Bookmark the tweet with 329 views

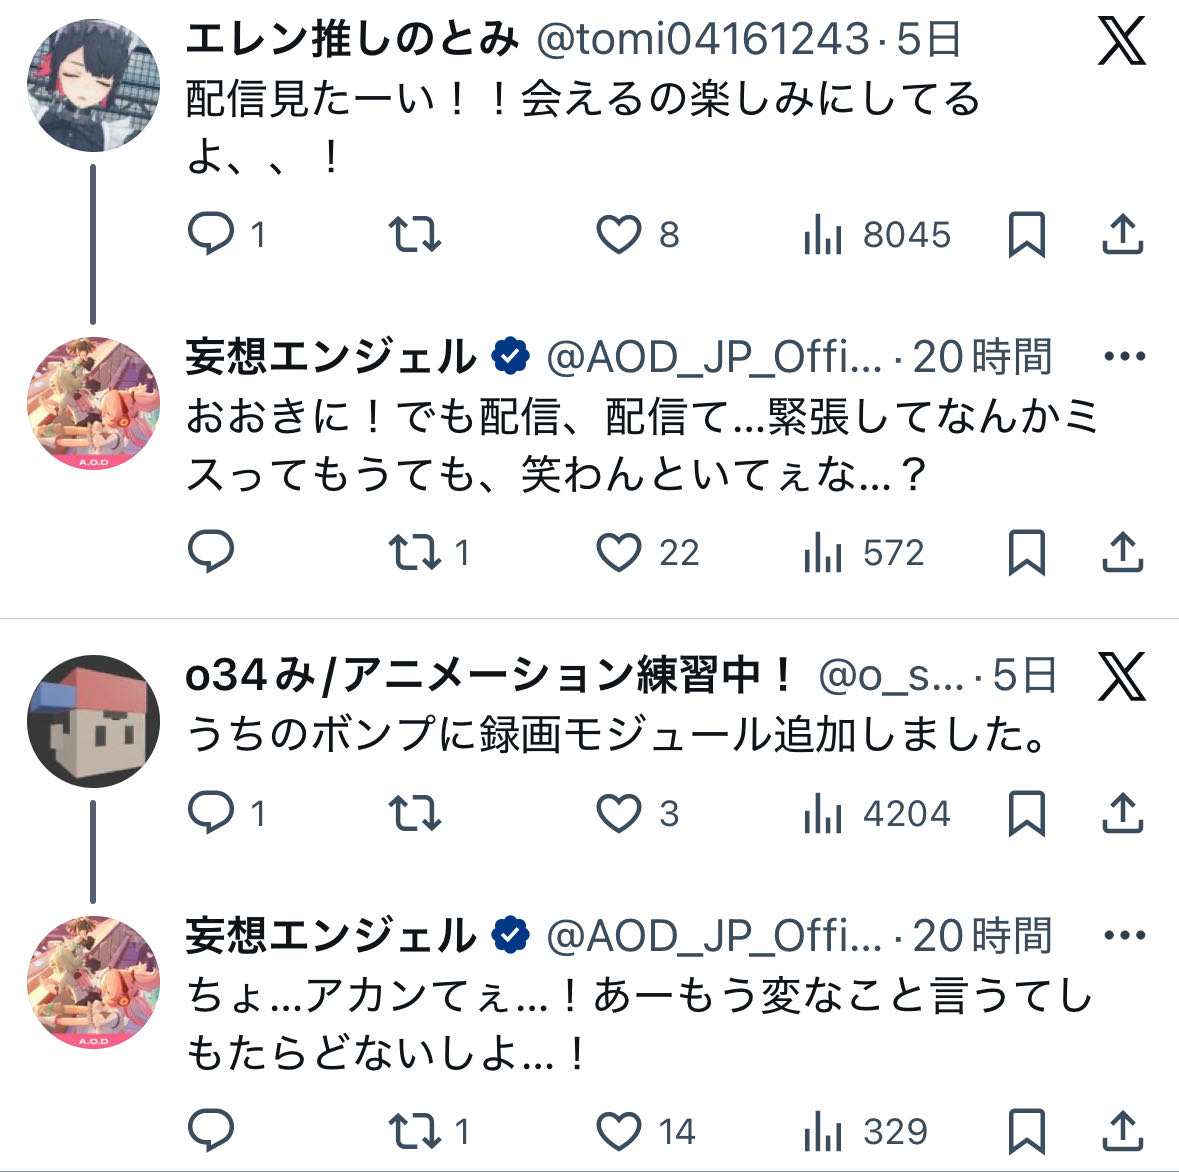(x=1026, y=1131)
